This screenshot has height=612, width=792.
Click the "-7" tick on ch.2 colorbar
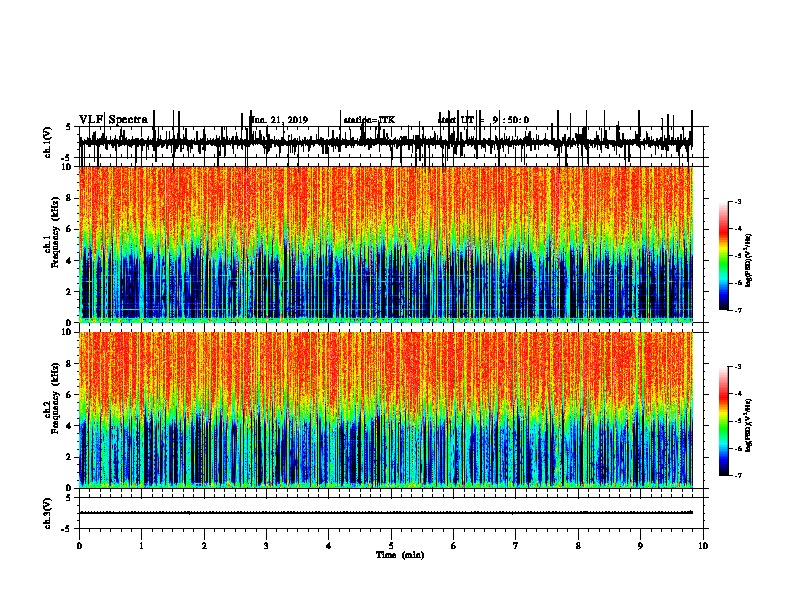click(738, 476)
